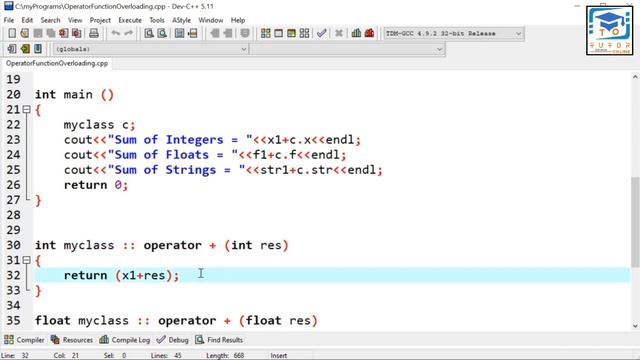Click "int main ()" on line 20

[74, 95]
